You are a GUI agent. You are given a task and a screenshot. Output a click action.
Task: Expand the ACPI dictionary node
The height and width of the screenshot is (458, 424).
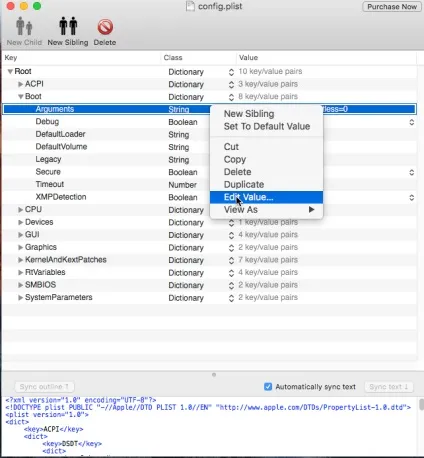tap(20, 84)
